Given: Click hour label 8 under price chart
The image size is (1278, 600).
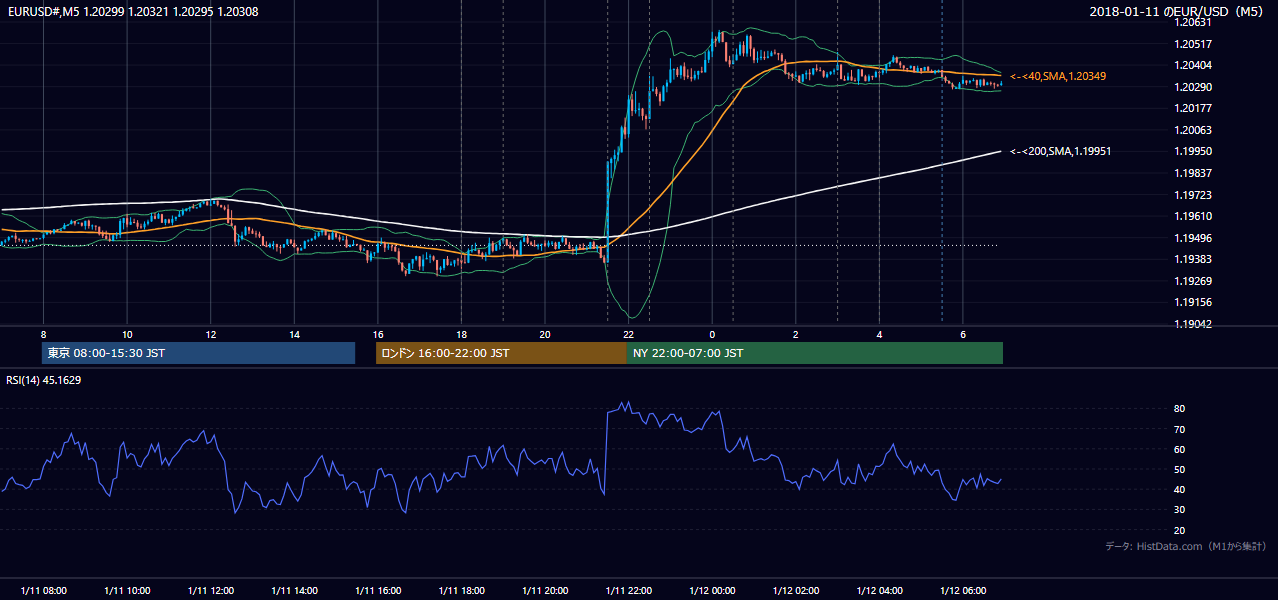Looking at the screenshot, I should pyautogui.click(x=43, y=334).
